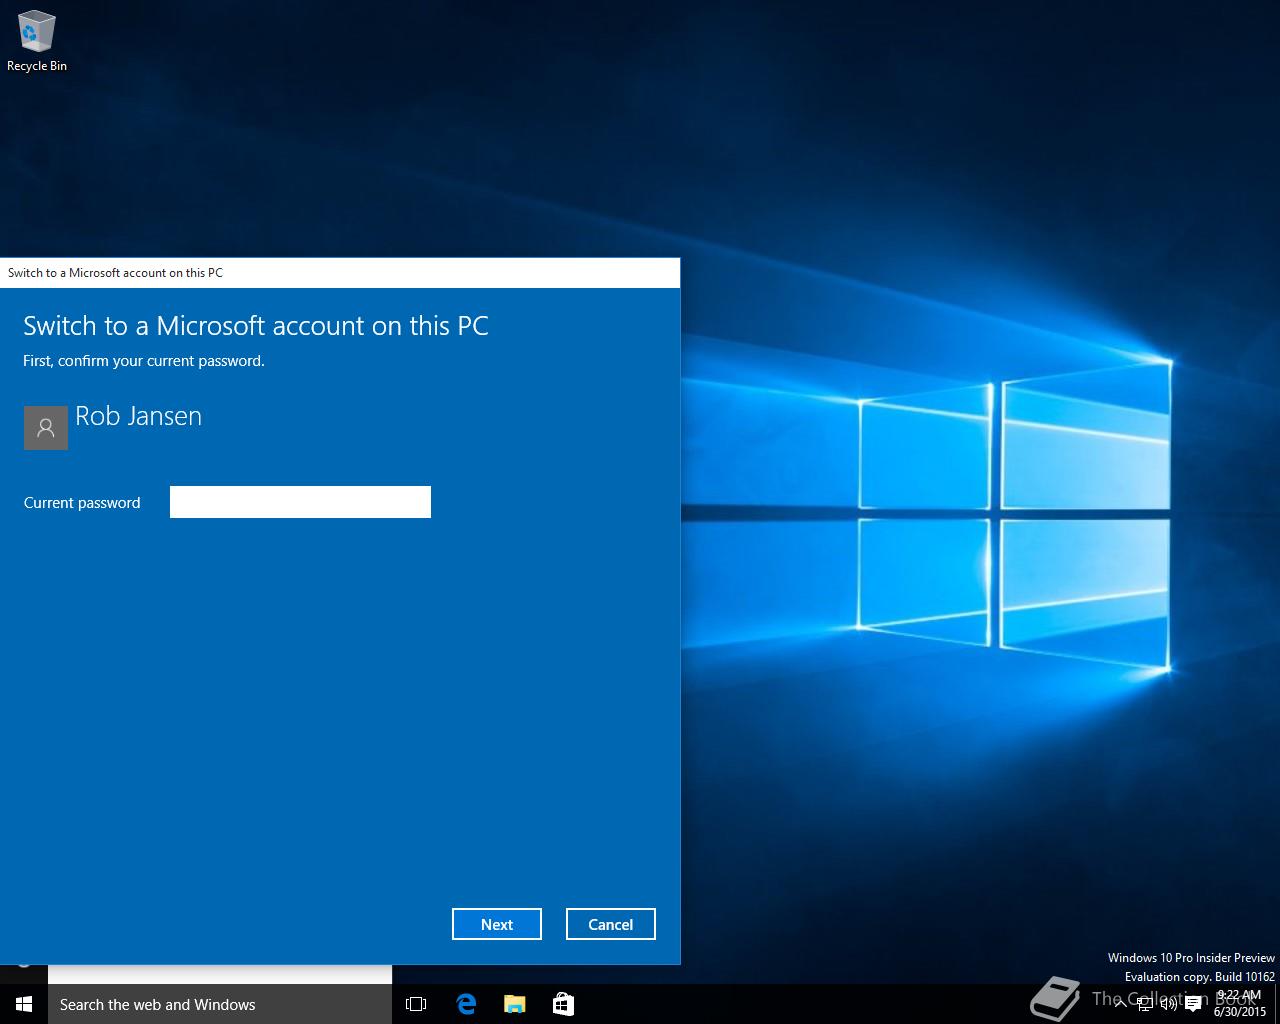The width and height of the screenshot is (1280, 1024).
Task: Open the Action Center notifications icon
Action: [x=1193, y=1005]
